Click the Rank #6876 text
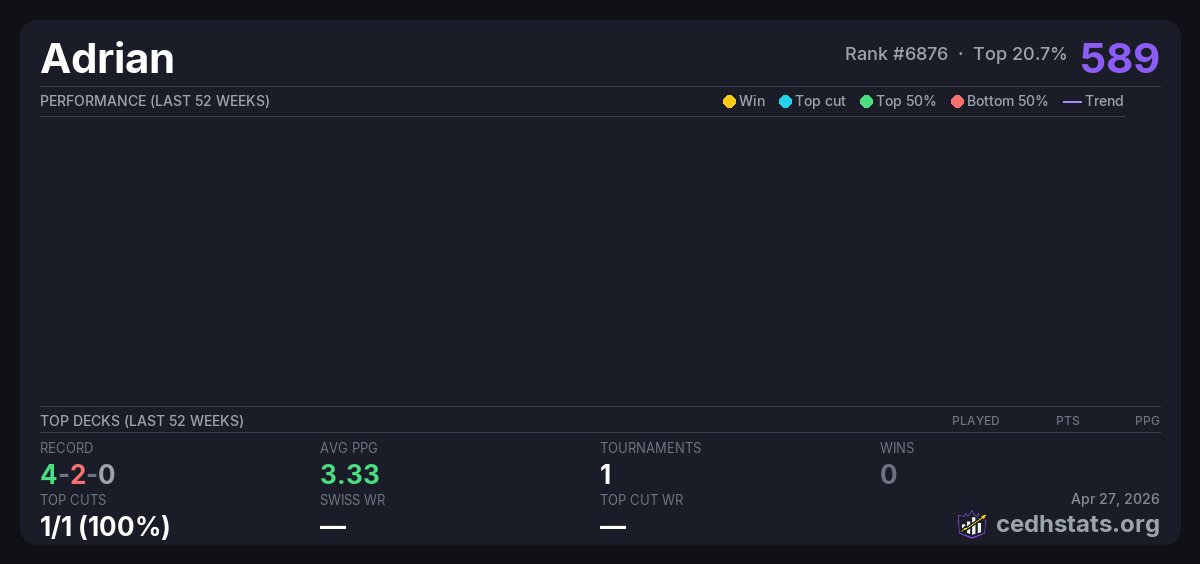 (x=896, y=54)
